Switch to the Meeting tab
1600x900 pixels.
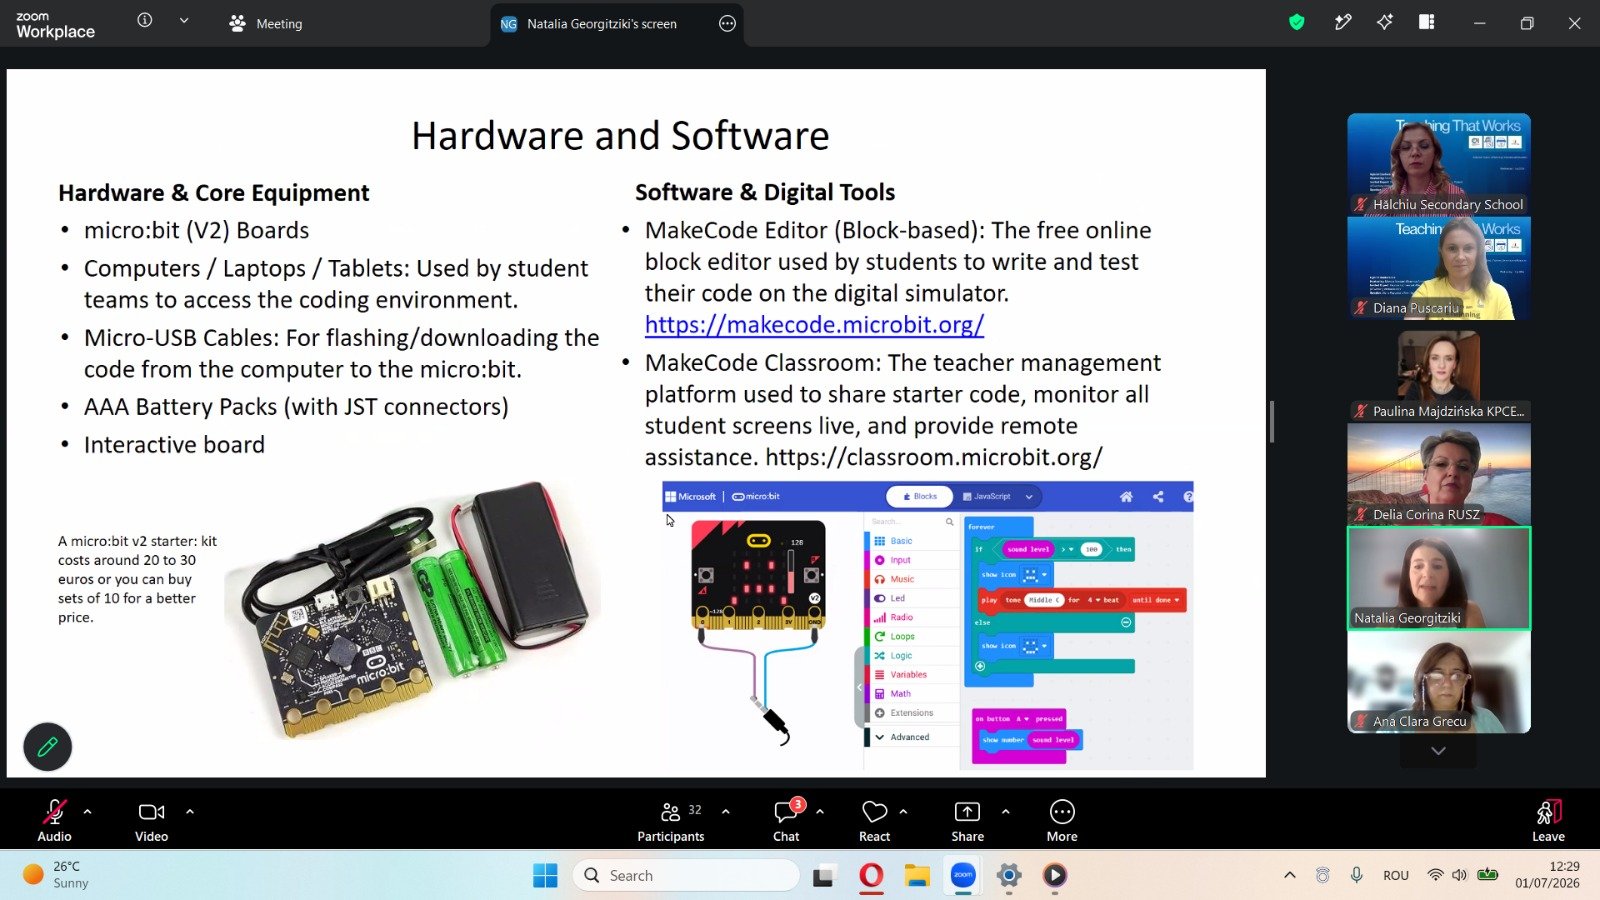click(266, 24)
